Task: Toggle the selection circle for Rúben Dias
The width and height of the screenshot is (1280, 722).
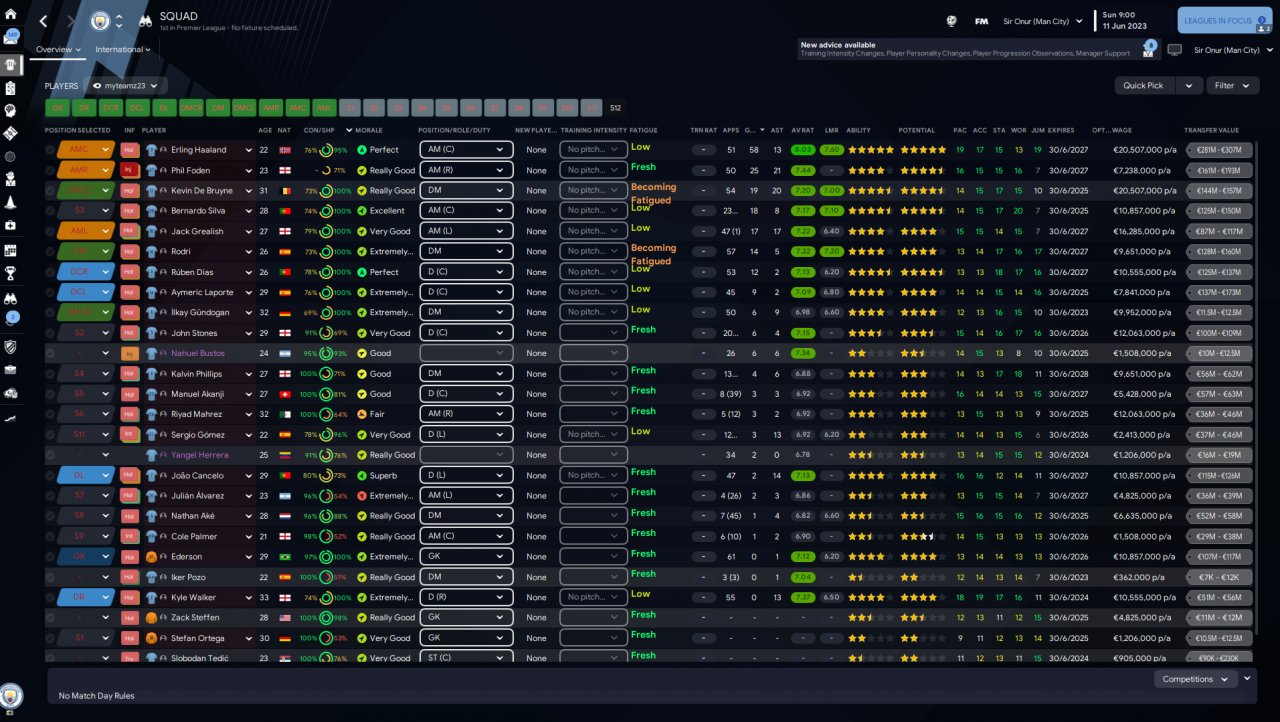Action: pos(50,272)
